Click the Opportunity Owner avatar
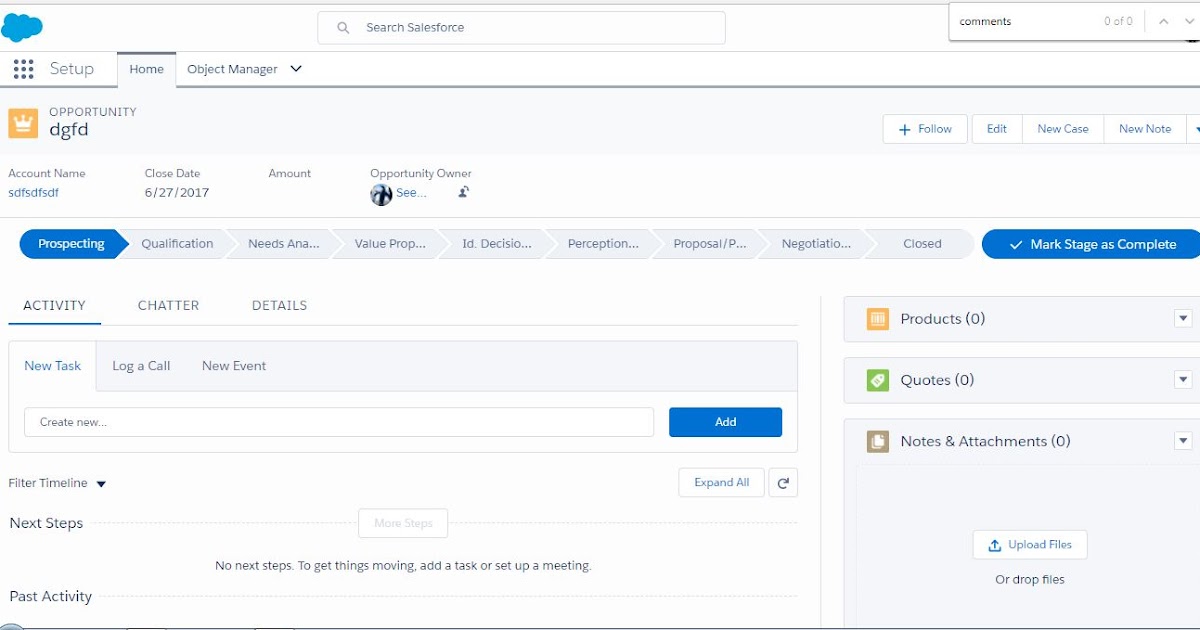The width and height of the screenshot is (1200, 630). tap(381, 193)
